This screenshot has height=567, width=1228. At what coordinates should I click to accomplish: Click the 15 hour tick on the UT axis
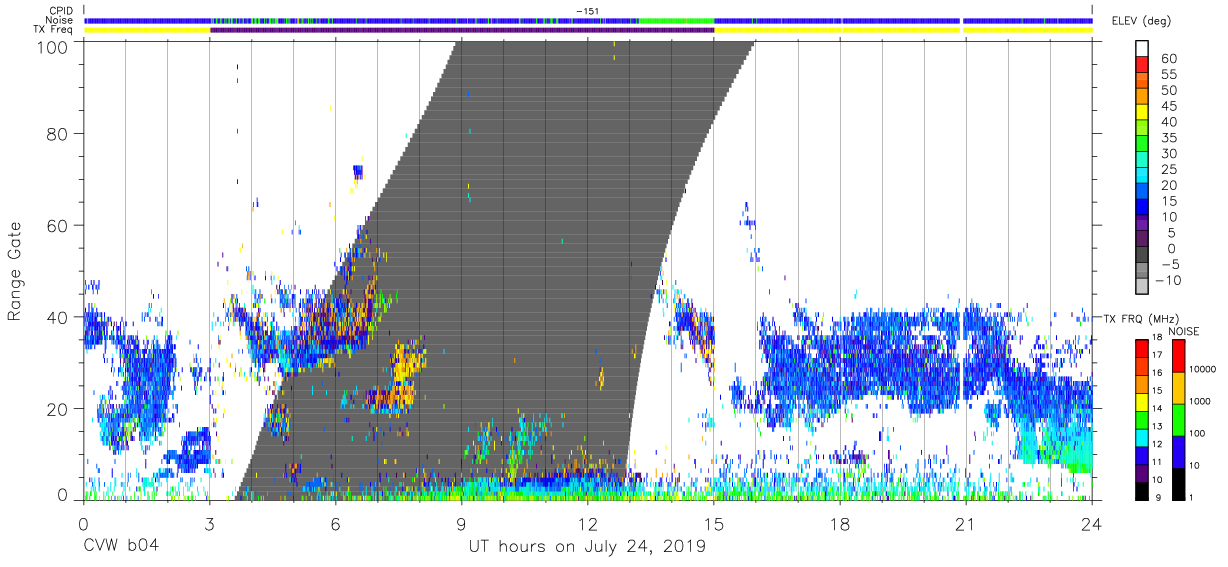click(x=714, y=523)
